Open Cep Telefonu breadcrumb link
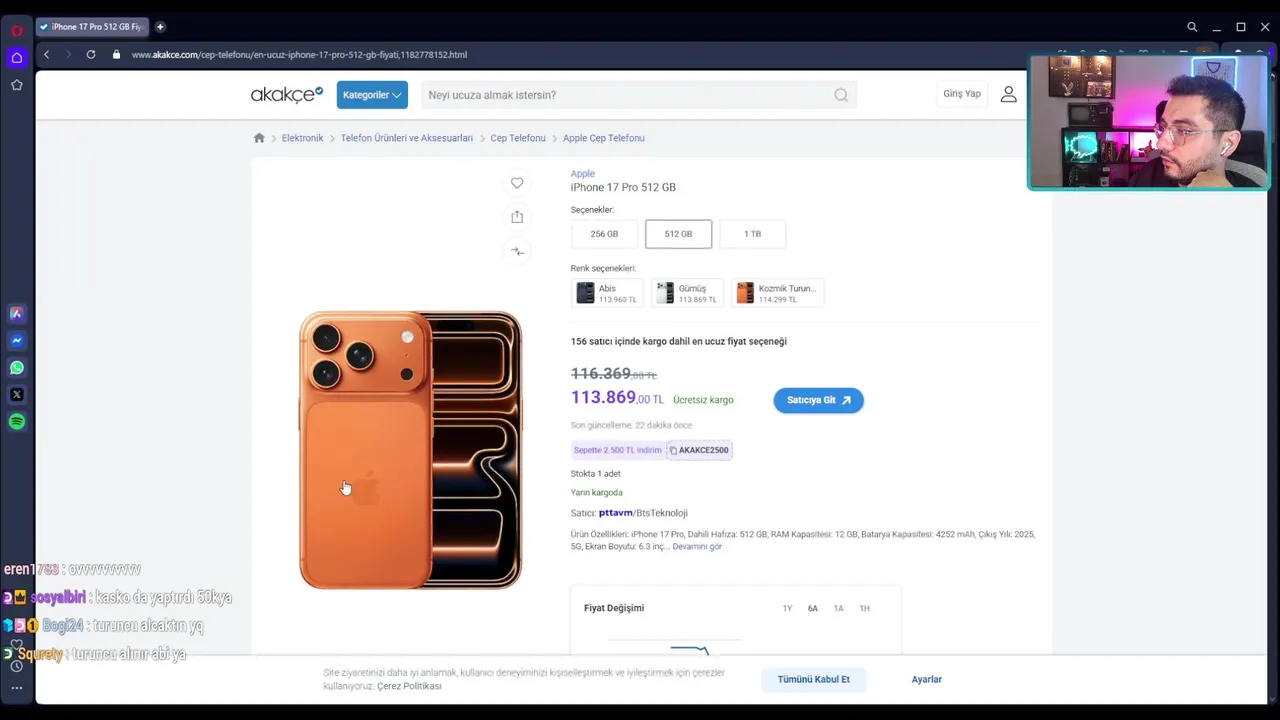The image size is (1280, 720). coord(518,138)
